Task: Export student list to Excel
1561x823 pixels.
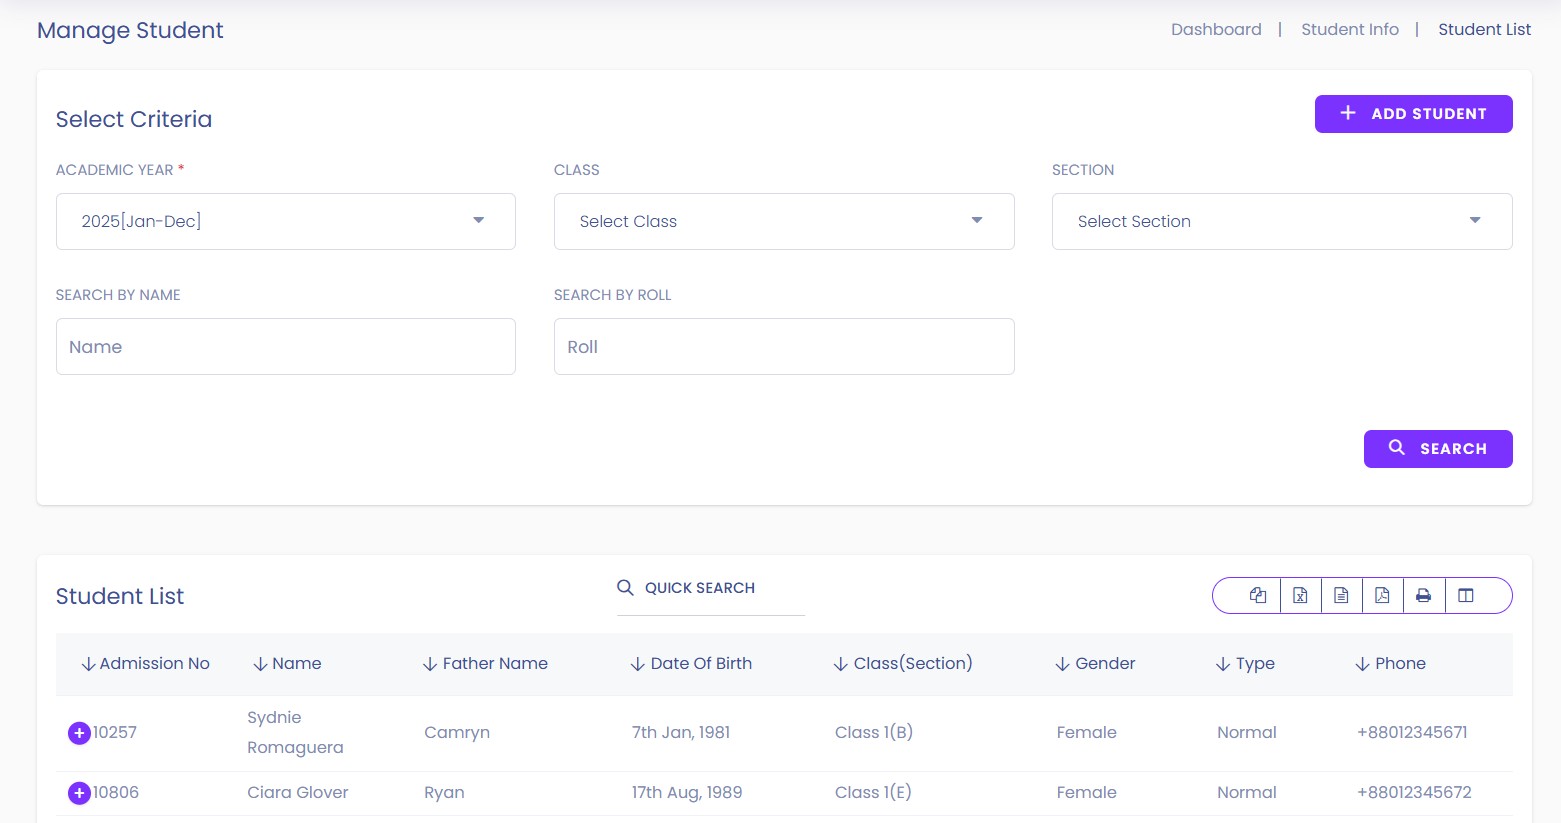Action: [x=1300, y=595]
